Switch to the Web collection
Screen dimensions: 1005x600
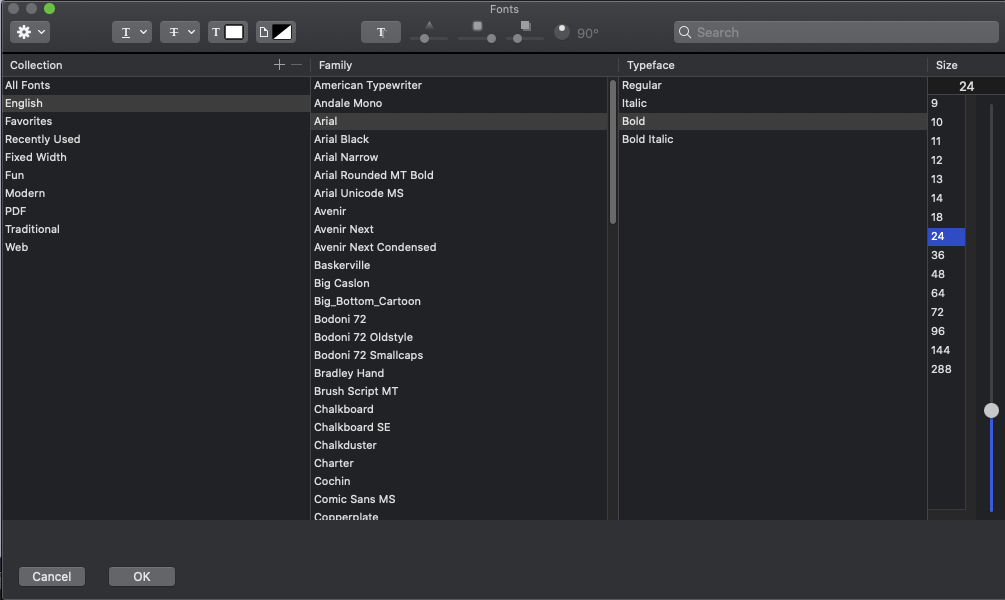point(16,247)
